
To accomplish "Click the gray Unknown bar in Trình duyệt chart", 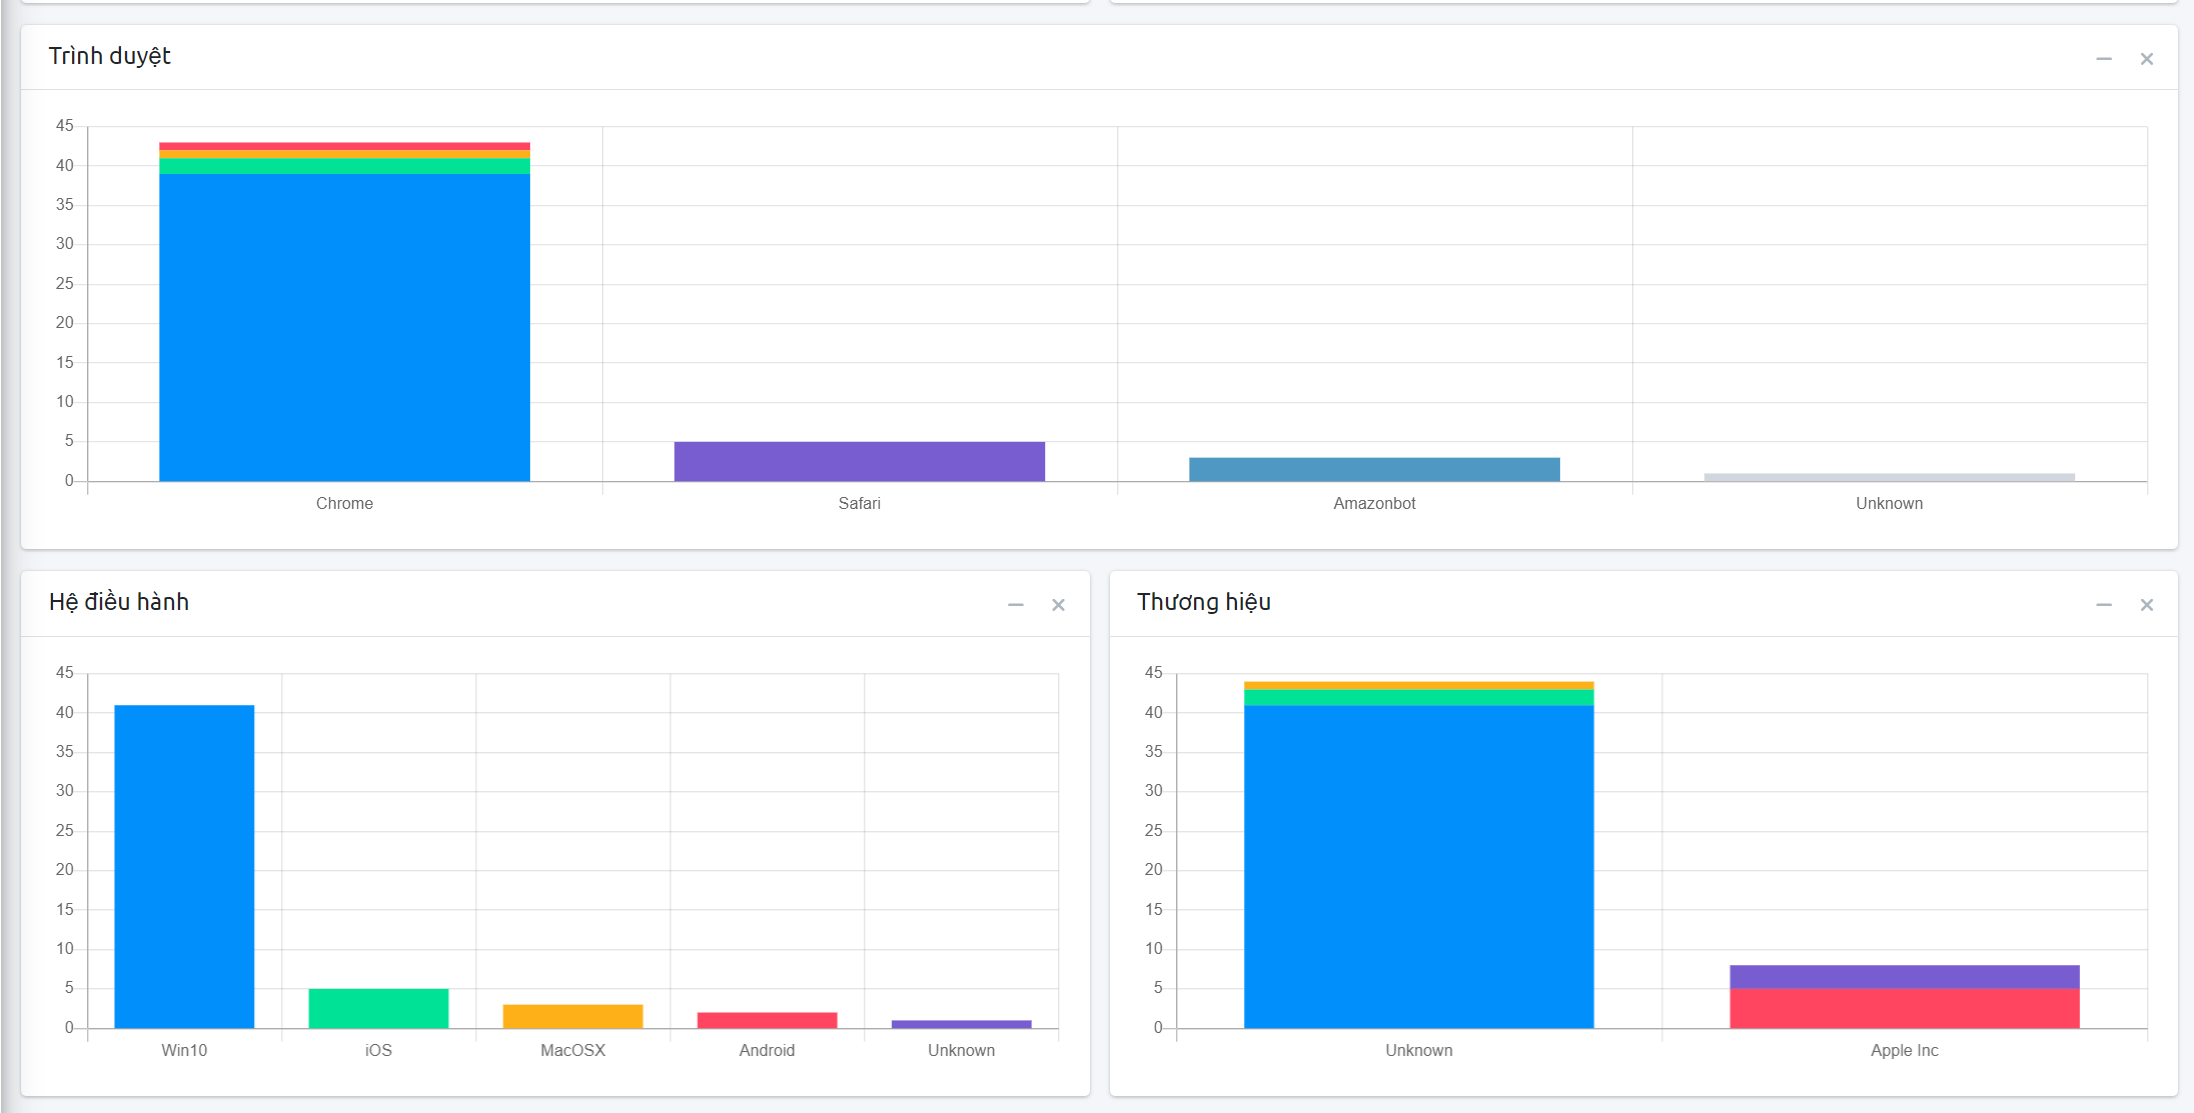I will click(x=1889, y=477).
